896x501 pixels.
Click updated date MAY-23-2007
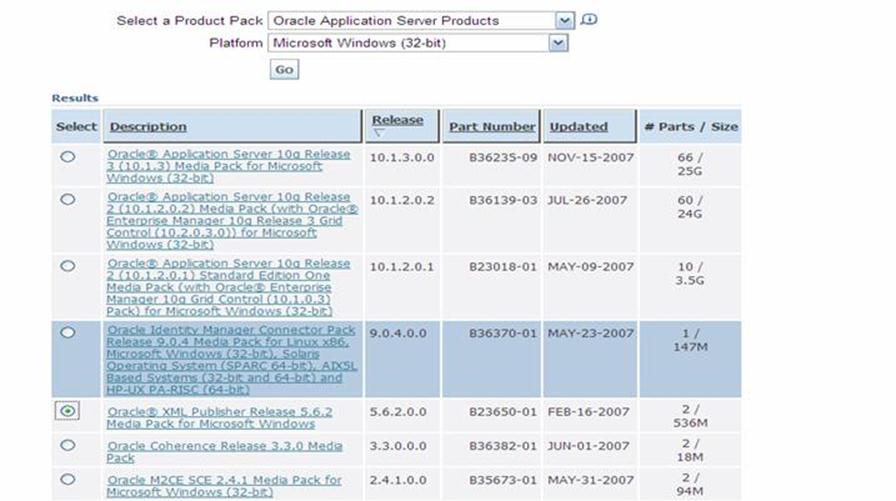click(x=591, y=333)
